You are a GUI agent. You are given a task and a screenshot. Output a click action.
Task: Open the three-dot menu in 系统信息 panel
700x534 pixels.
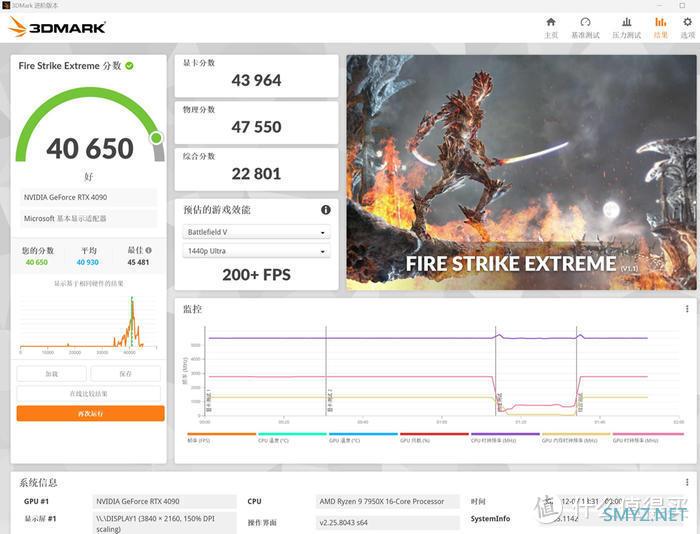(x=687, y=482)
